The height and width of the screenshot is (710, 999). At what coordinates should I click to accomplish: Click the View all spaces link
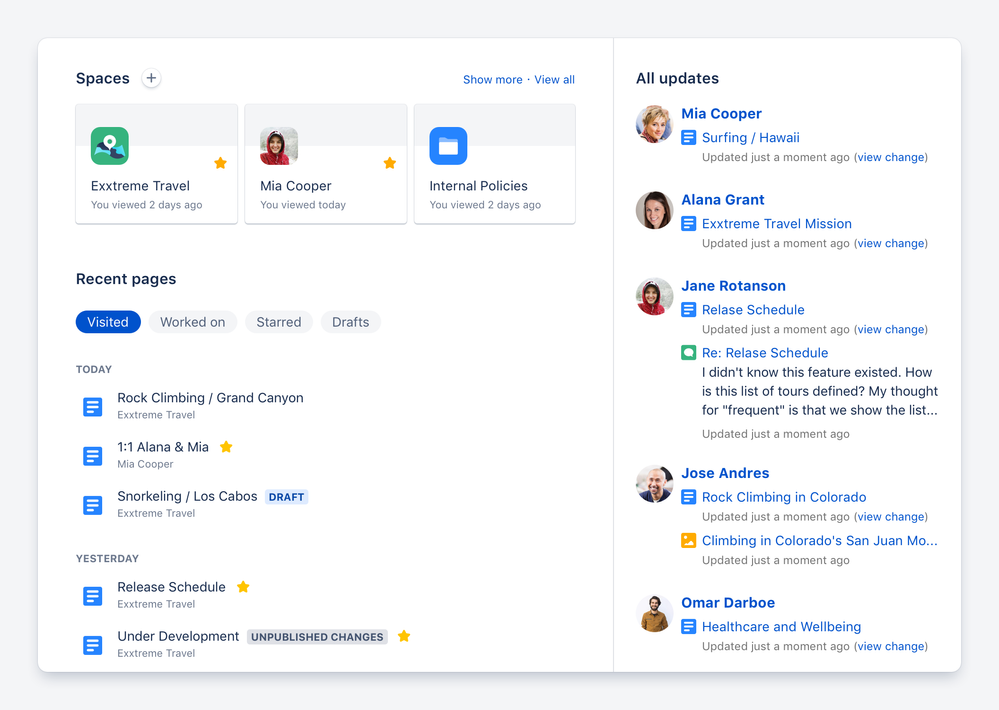[x=554, y=80]
